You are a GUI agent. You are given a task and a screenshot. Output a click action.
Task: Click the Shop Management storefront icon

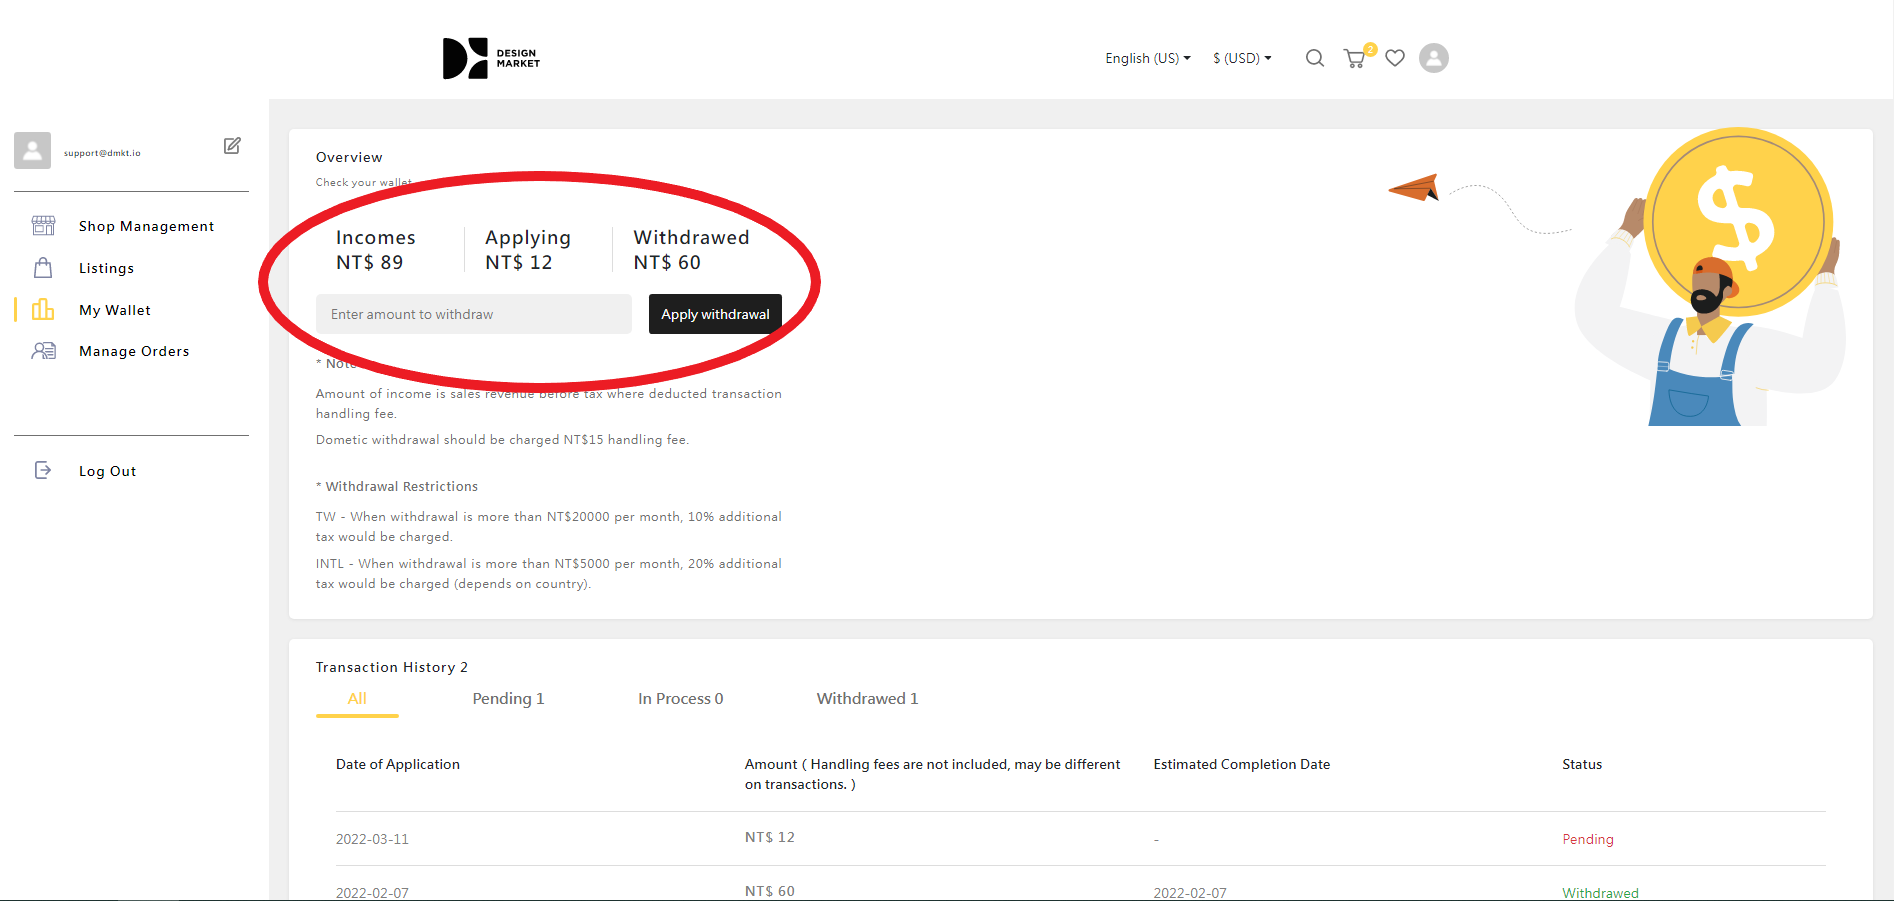[43, 226]
